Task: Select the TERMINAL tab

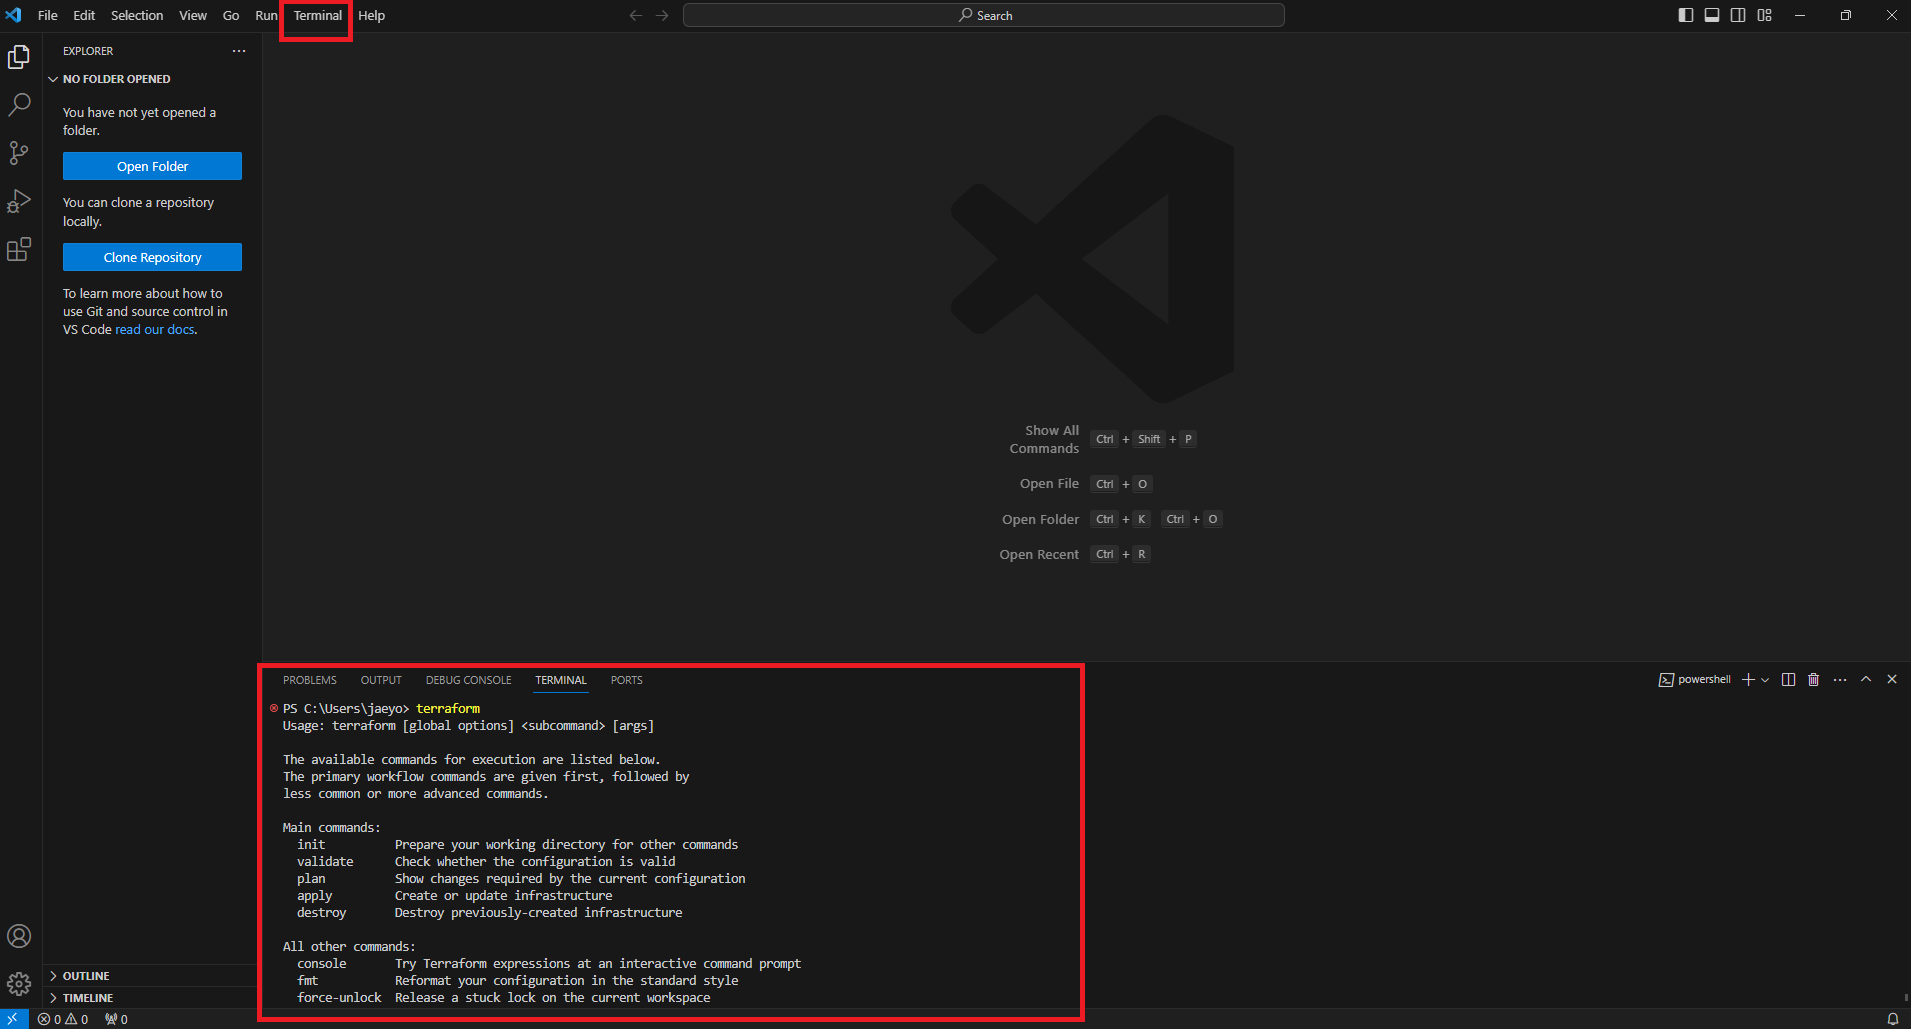Action: 560,680
